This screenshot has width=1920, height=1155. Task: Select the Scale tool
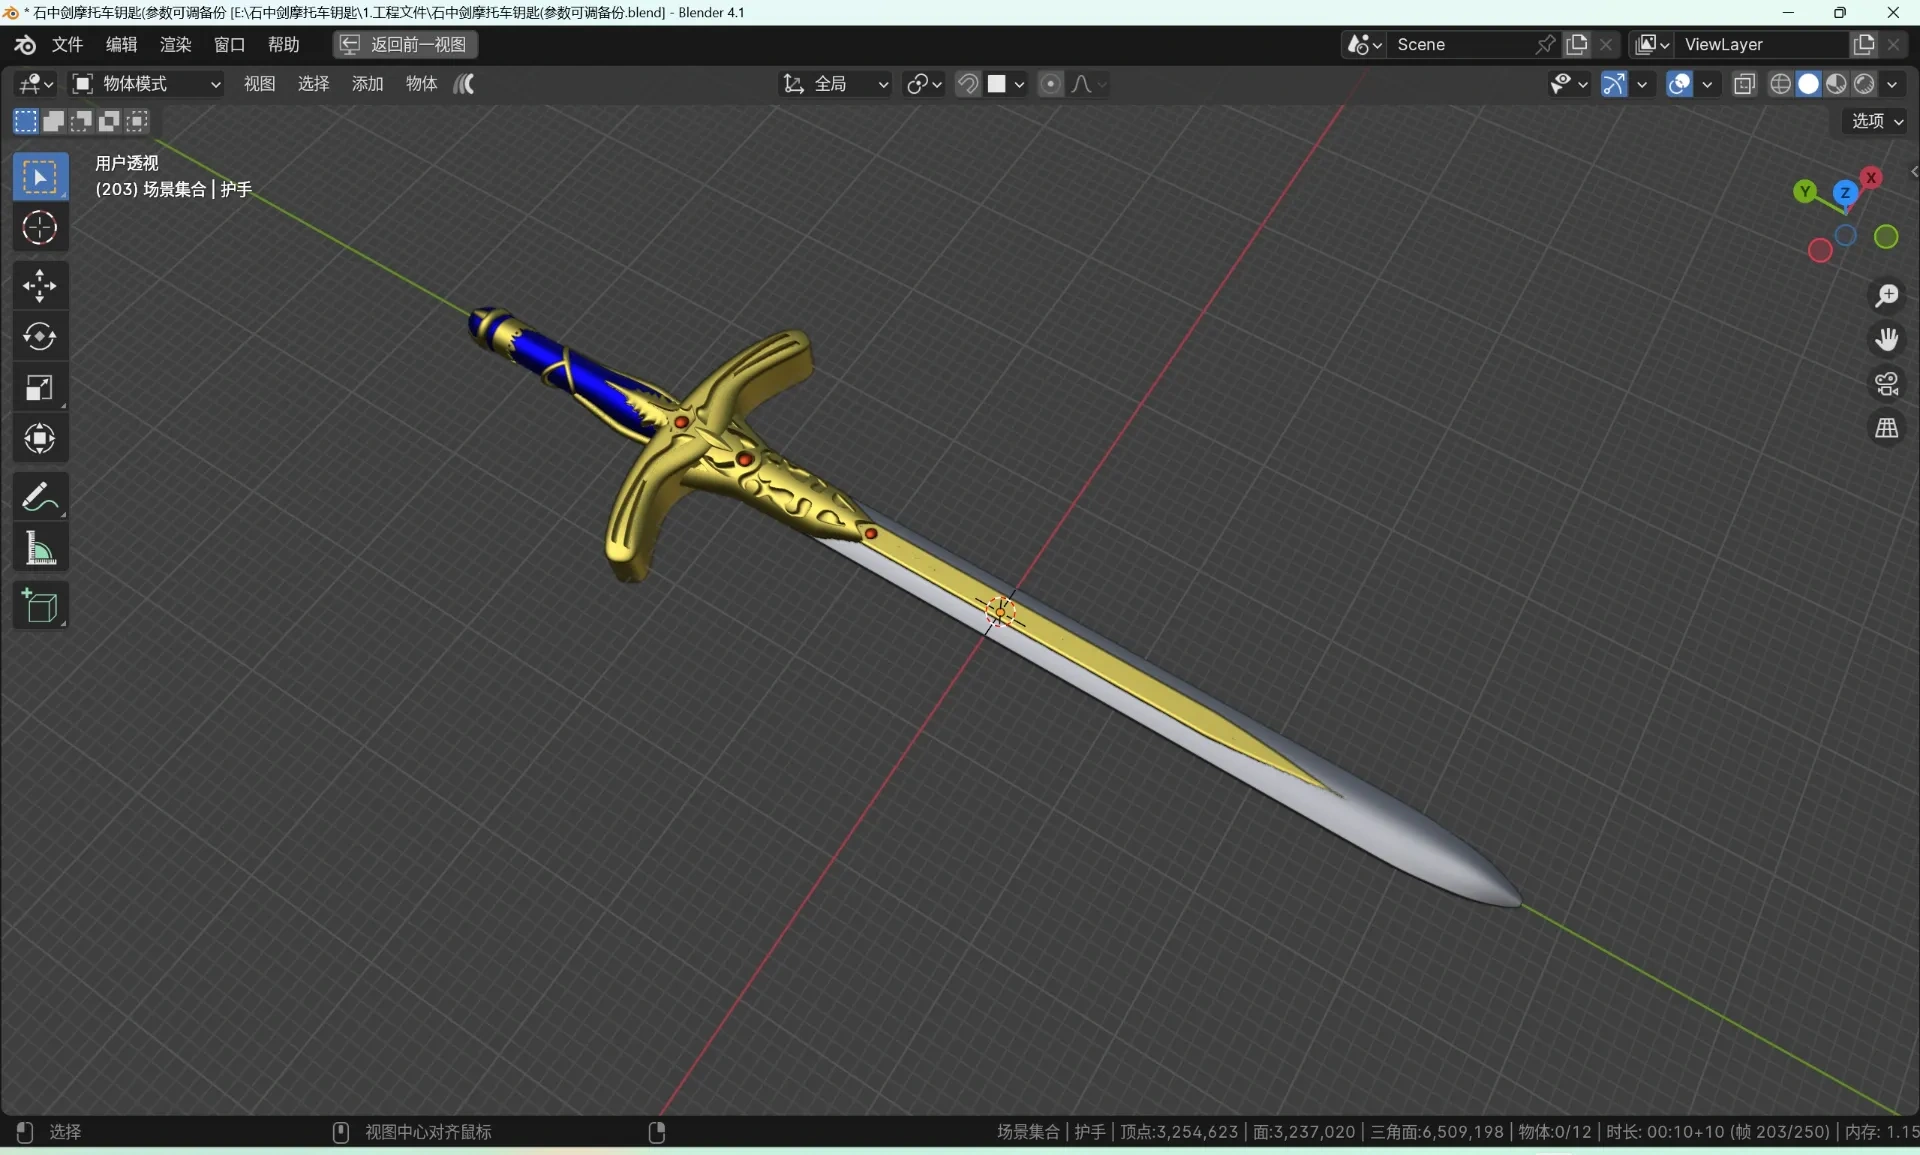40,388
